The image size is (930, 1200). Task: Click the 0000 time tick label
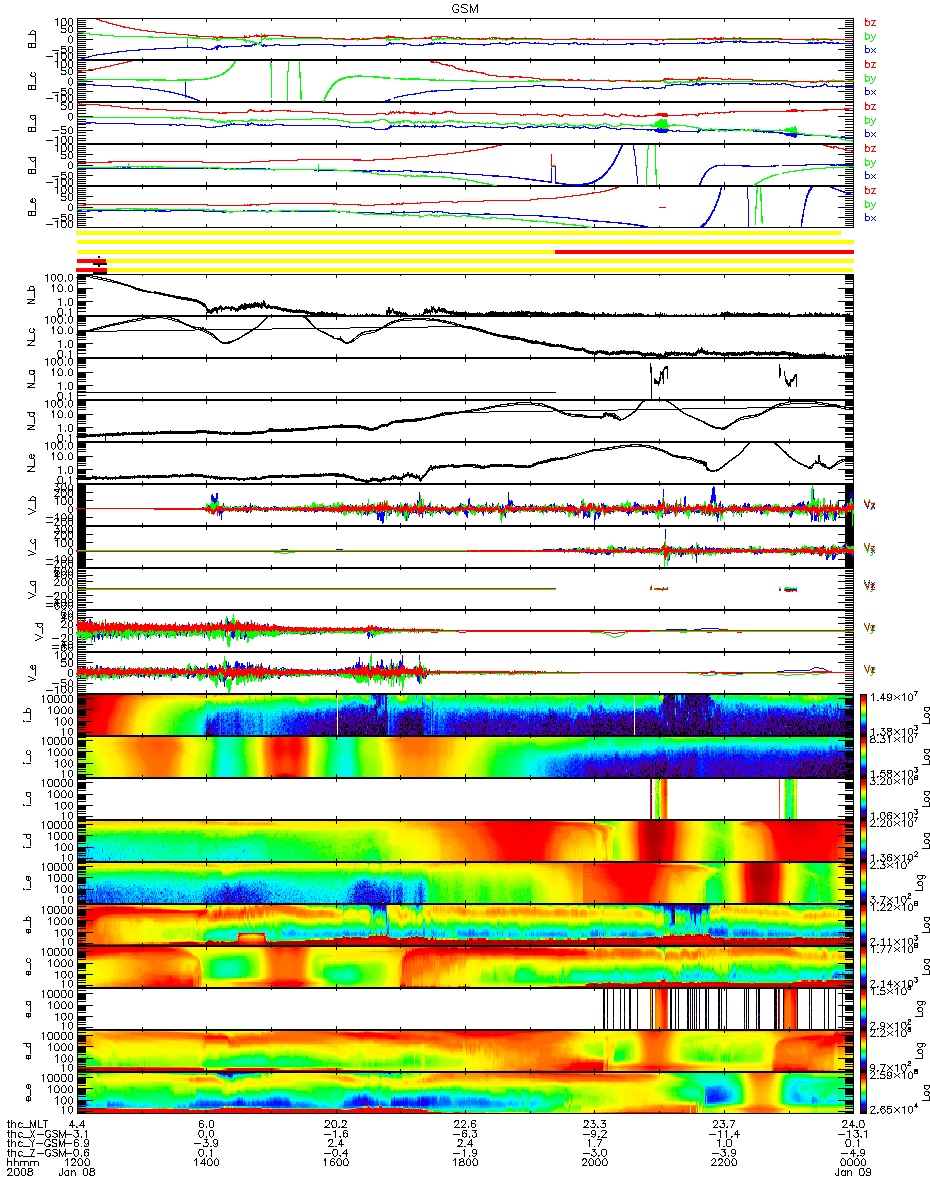point(851,1163)
